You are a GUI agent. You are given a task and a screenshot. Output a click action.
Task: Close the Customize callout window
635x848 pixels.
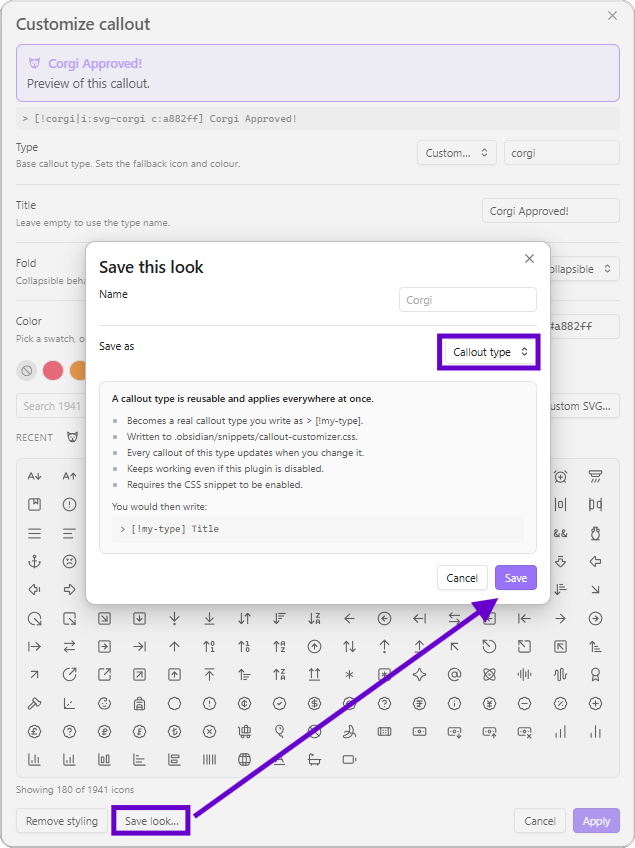[612, 16]
